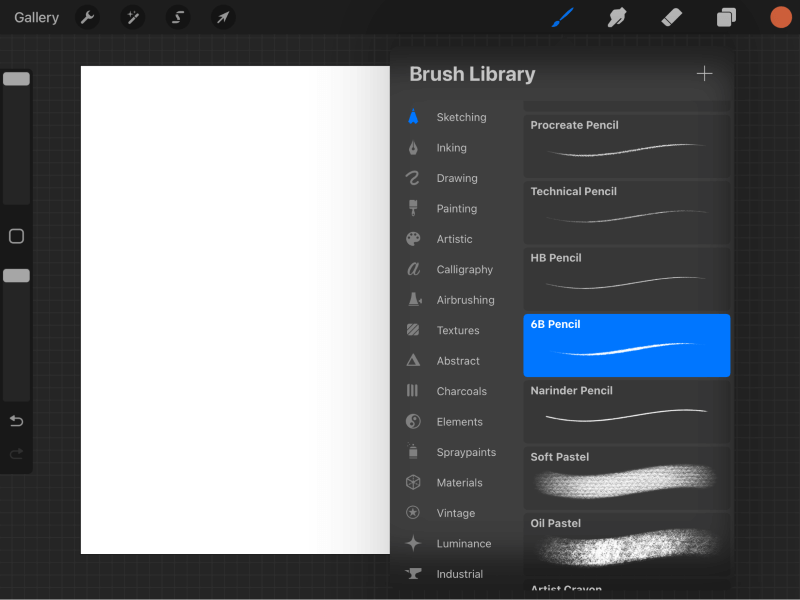Choose the Oil Pastel brush

click(x=627, y=544)
